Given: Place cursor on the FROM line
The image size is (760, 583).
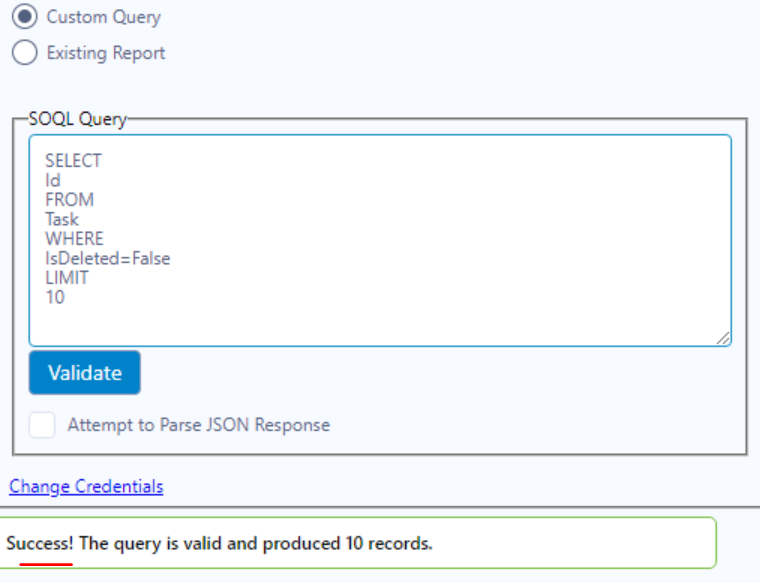Looking at the screenshot, I should (x=69, y=200).
